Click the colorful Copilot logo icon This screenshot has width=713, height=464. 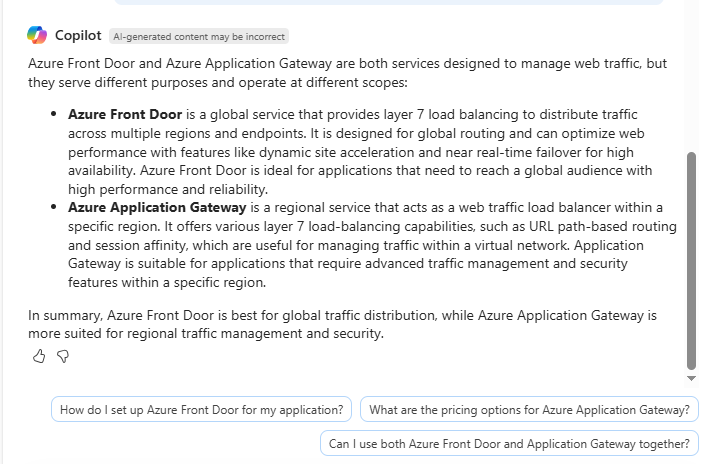pos(37,36)
